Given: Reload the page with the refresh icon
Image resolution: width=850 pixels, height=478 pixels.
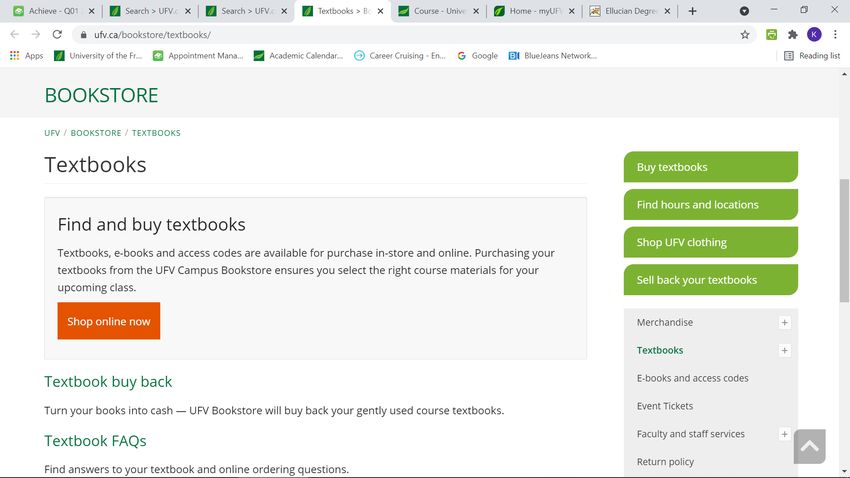Looking at the screenshot, I should tap(57, 34).
